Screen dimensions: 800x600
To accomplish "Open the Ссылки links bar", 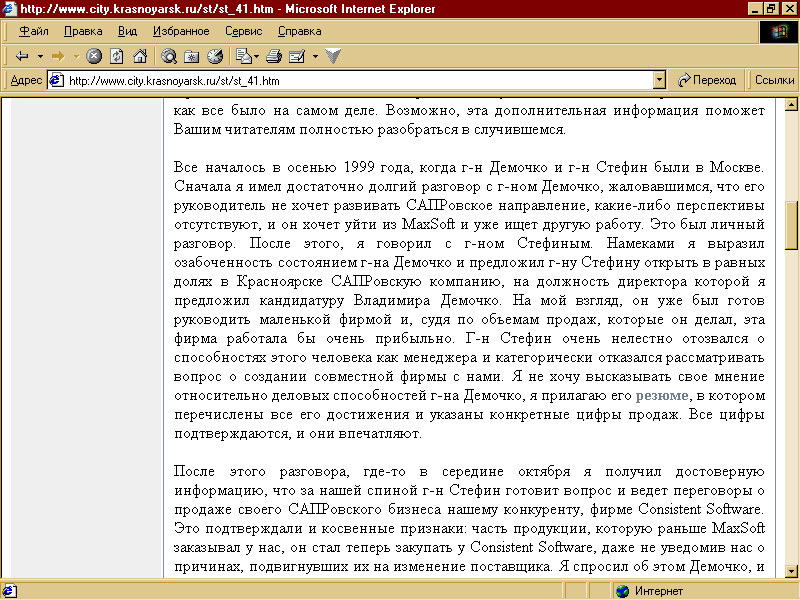I will point(774,80).
